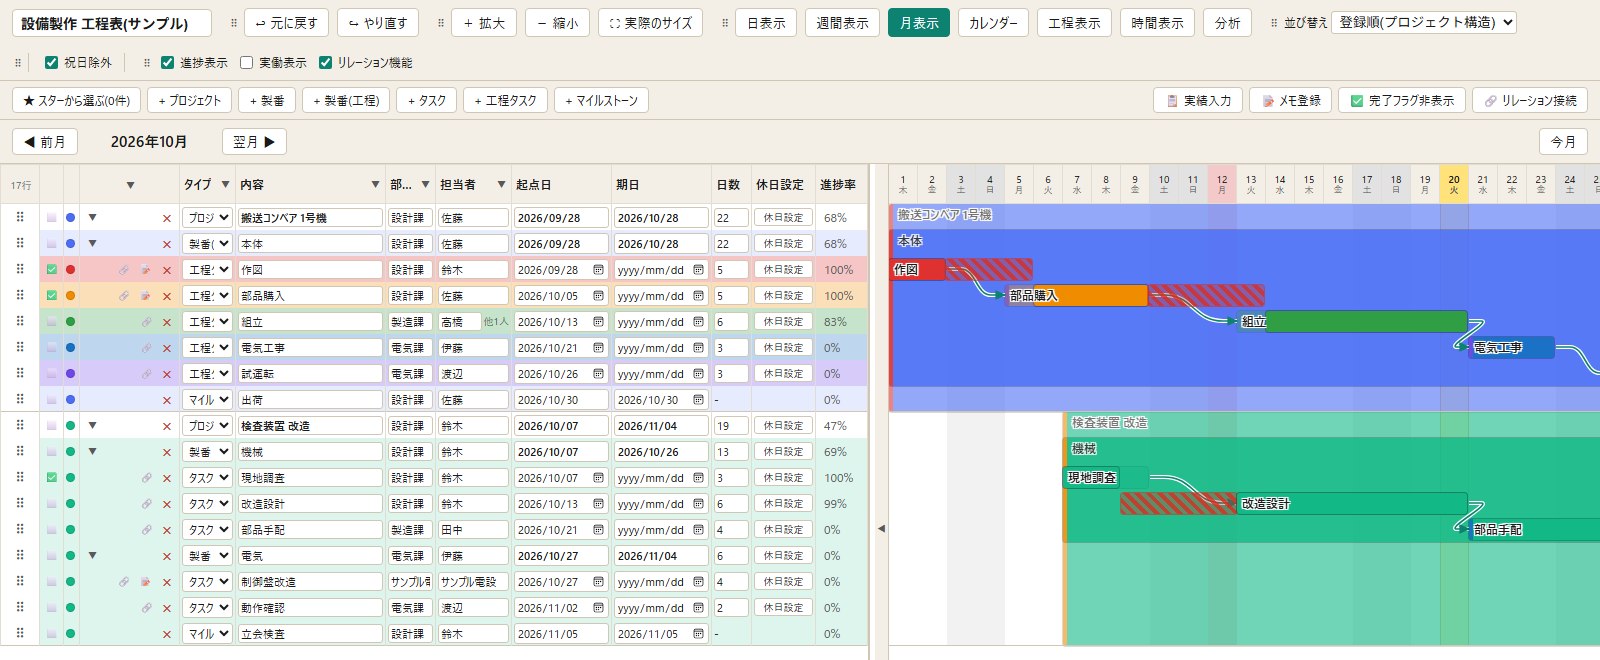Delete the 制御盤改造 task row

tap(167, 582)
